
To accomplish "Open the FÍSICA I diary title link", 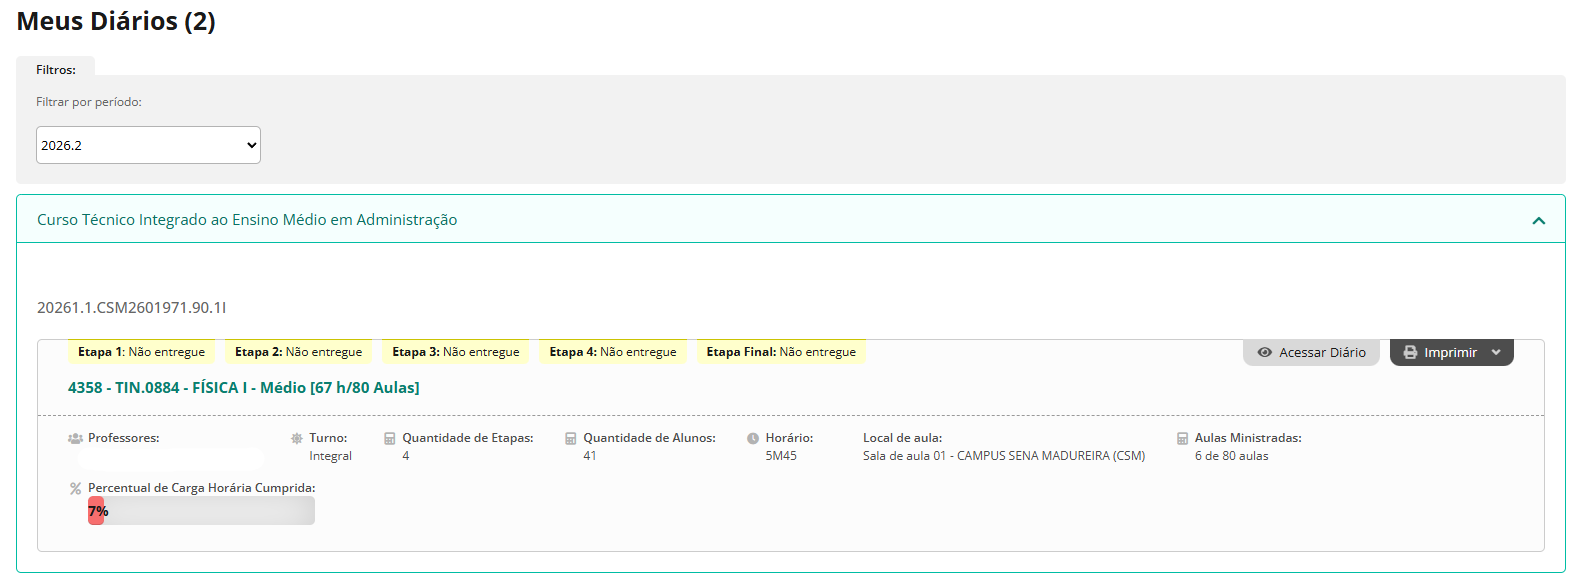I will (x=243, y=388).
